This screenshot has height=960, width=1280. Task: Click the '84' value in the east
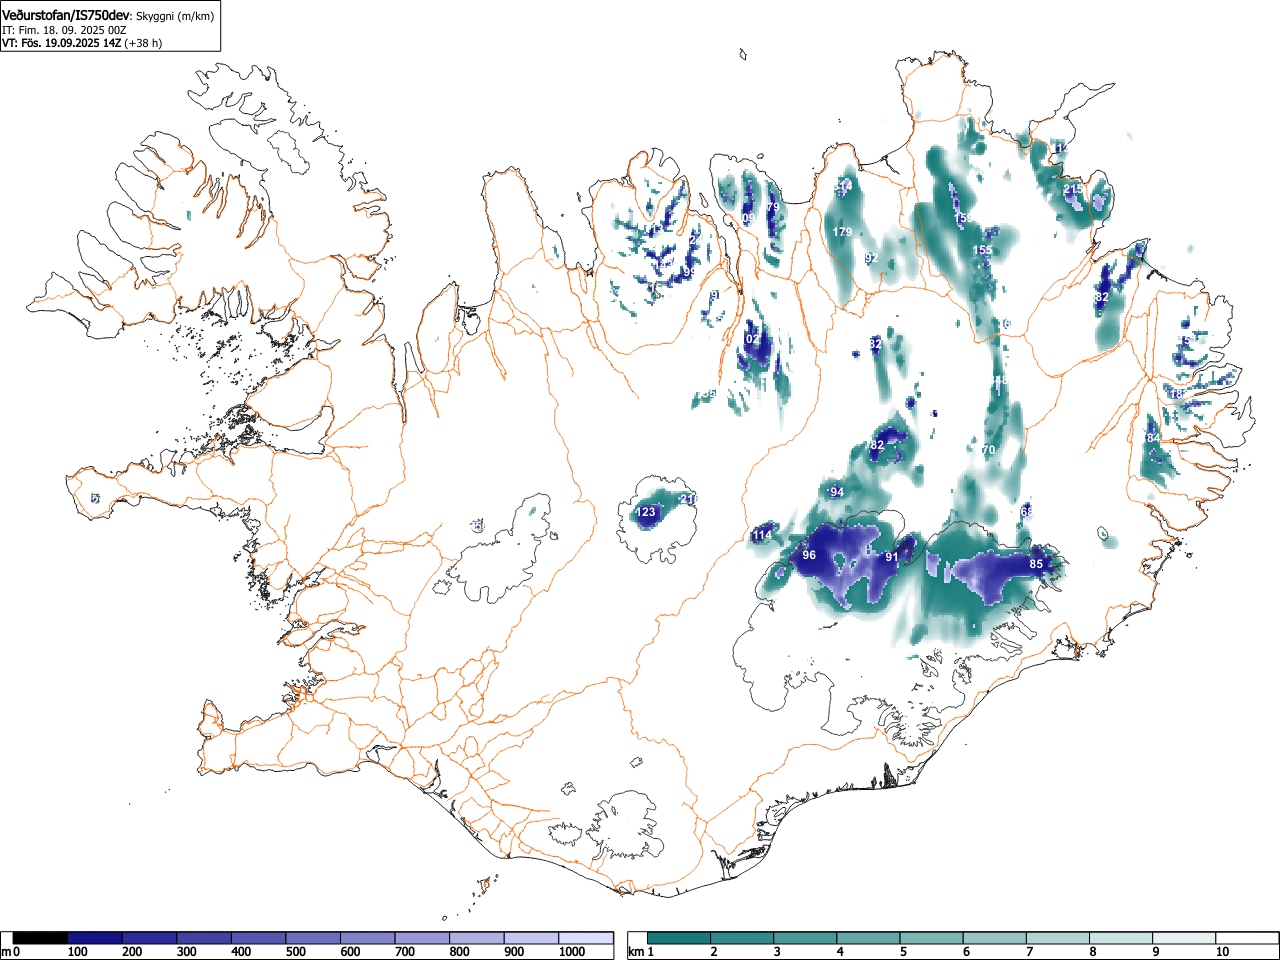1153,438
